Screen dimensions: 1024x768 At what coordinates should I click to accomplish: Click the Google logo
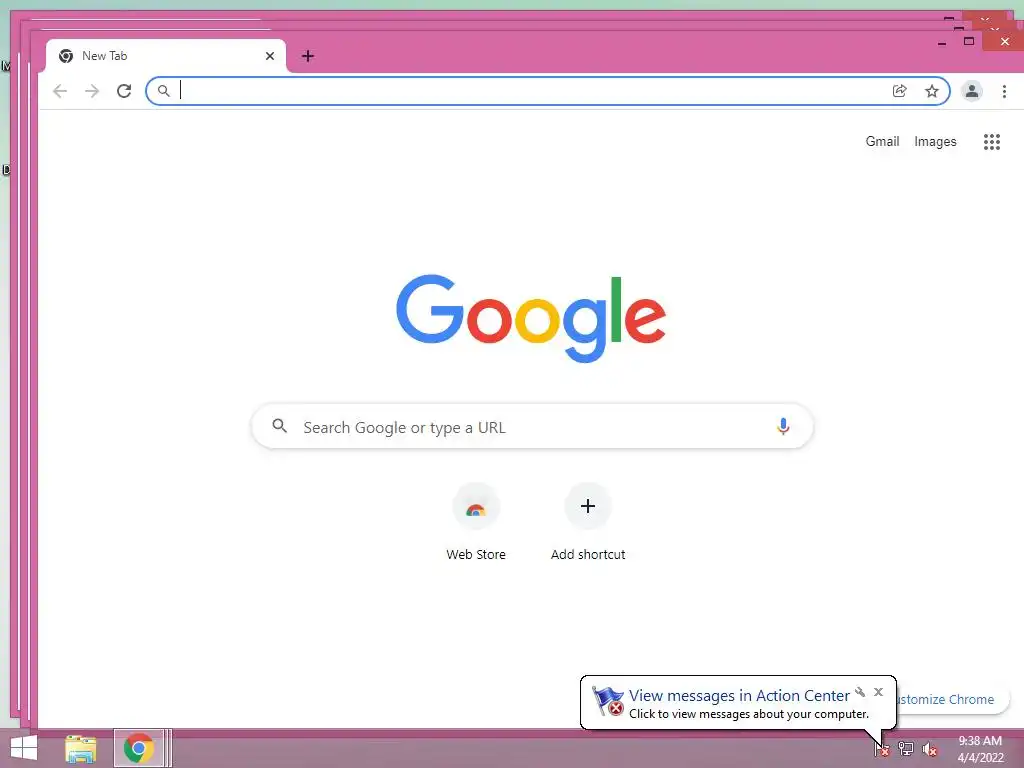point(531,317)
